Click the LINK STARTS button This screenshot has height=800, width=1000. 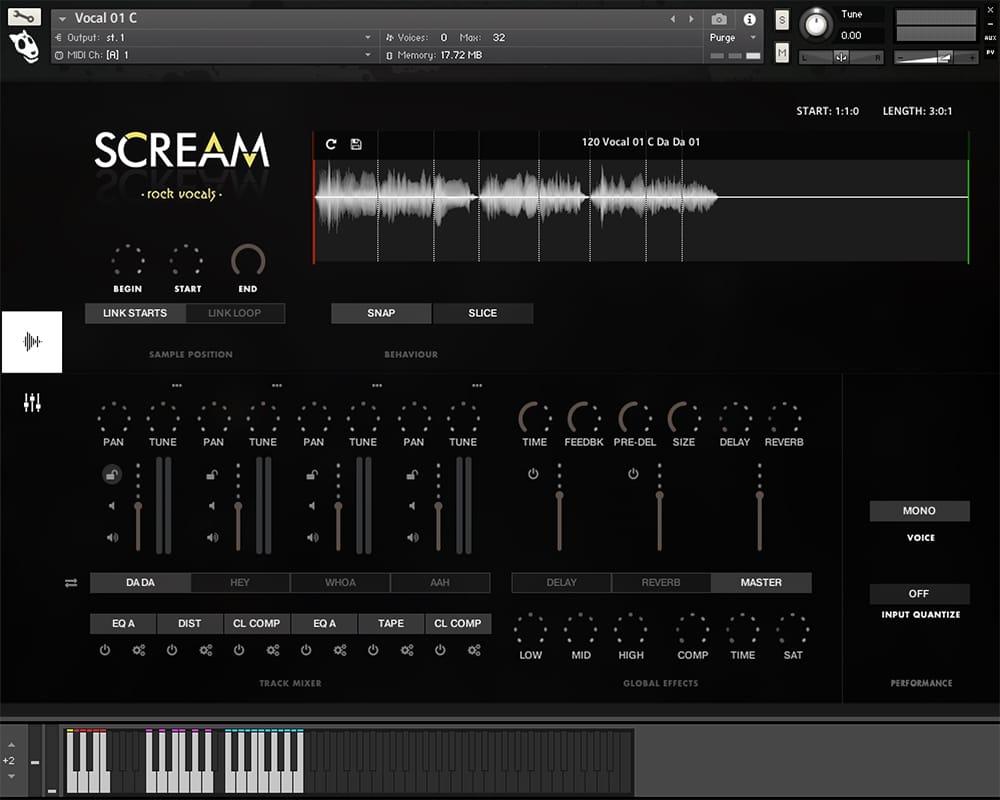[x=135, y=313]
